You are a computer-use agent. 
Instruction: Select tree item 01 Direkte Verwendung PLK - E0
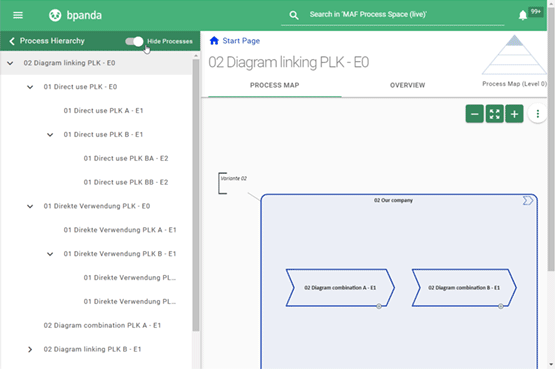pyautogui.click(x=97, y=206)
